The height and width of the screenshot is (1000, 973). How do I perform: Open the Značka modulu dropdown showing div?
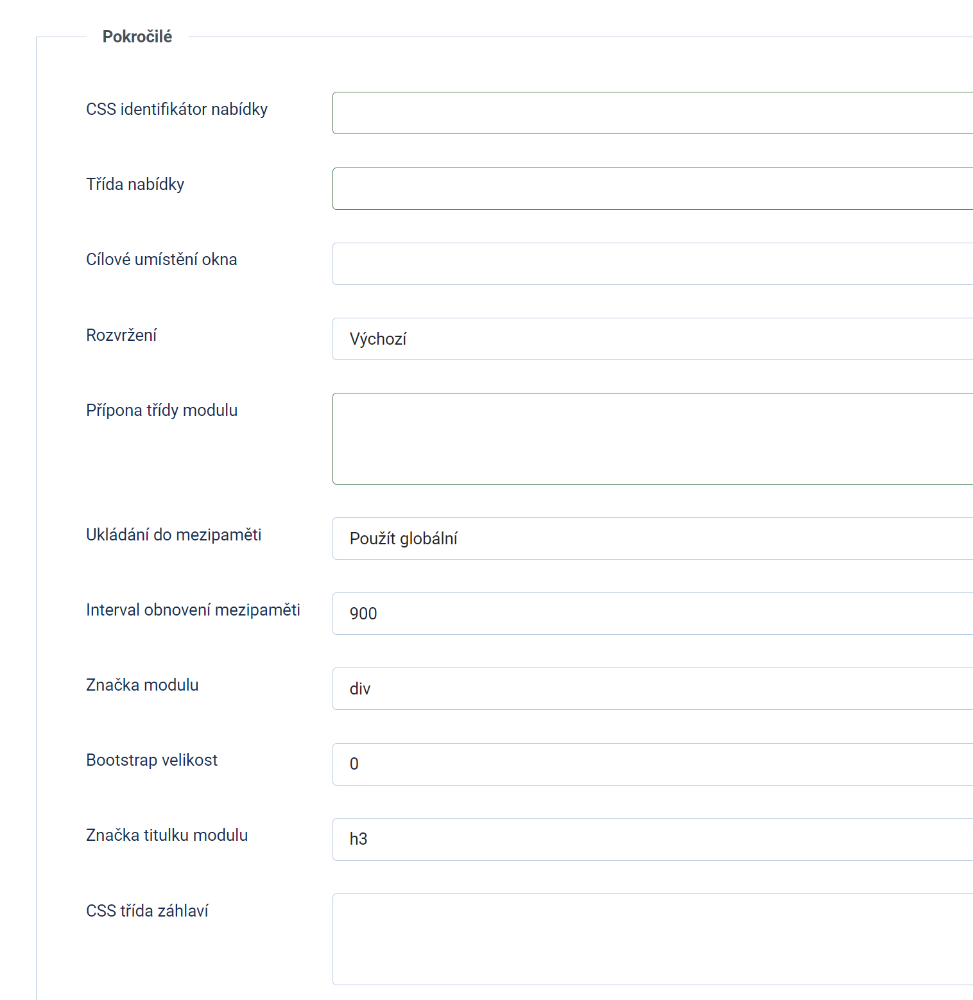pyautogui.click(x=652, y=689)
